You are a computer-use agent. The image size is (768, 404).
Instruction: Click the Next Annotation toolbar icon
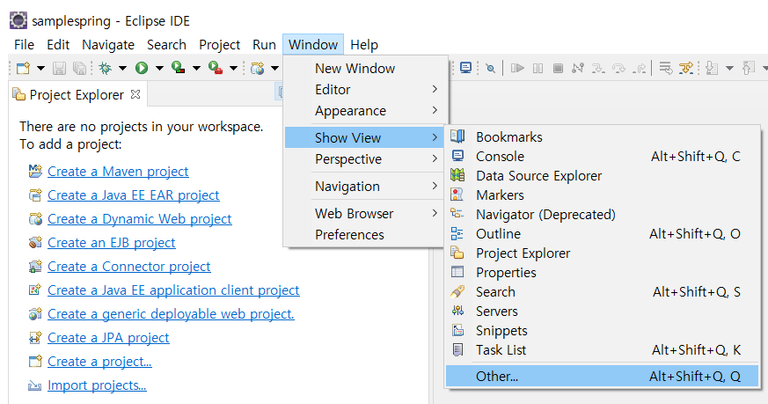tap(712, 68)
